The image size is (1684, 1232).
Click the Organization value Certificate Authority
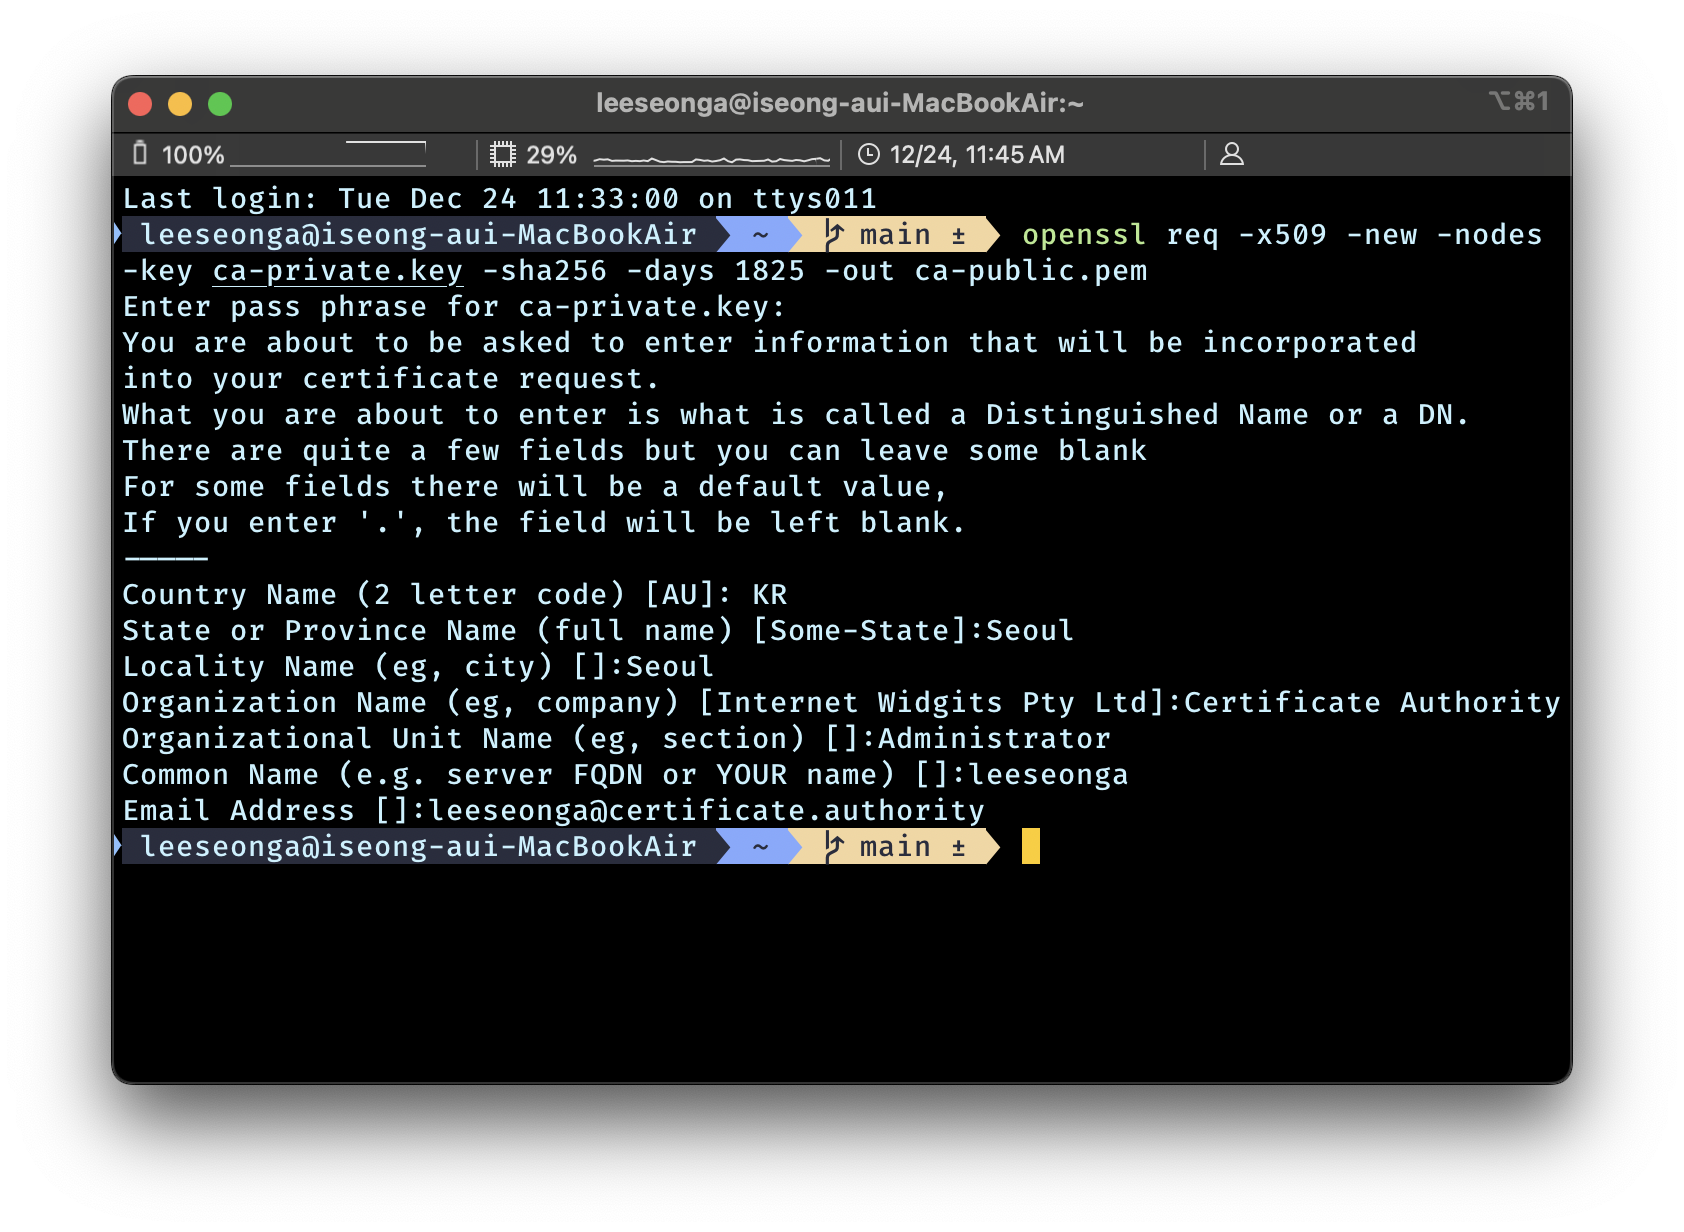[1372, 703]
